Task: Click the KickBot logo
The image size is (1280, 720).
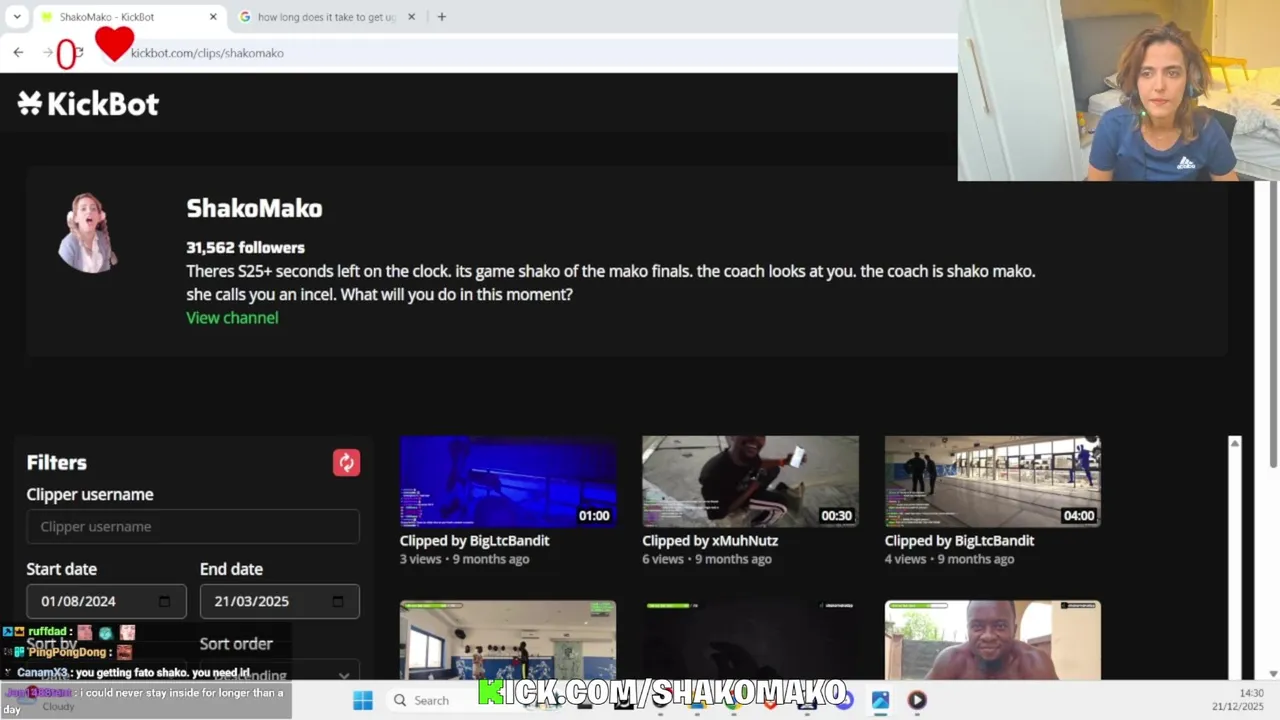Action: coord(88,103)
